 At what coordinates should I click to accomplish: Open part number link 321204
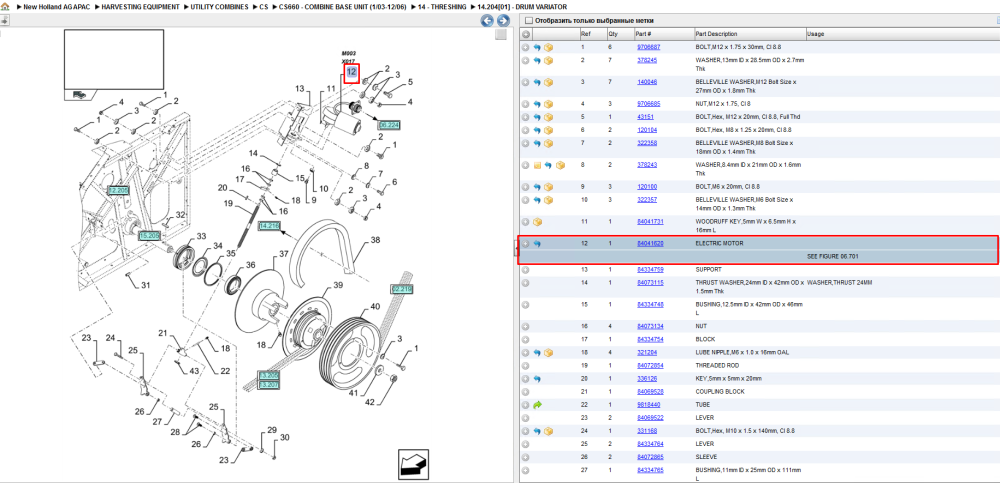tap(647, 353)
